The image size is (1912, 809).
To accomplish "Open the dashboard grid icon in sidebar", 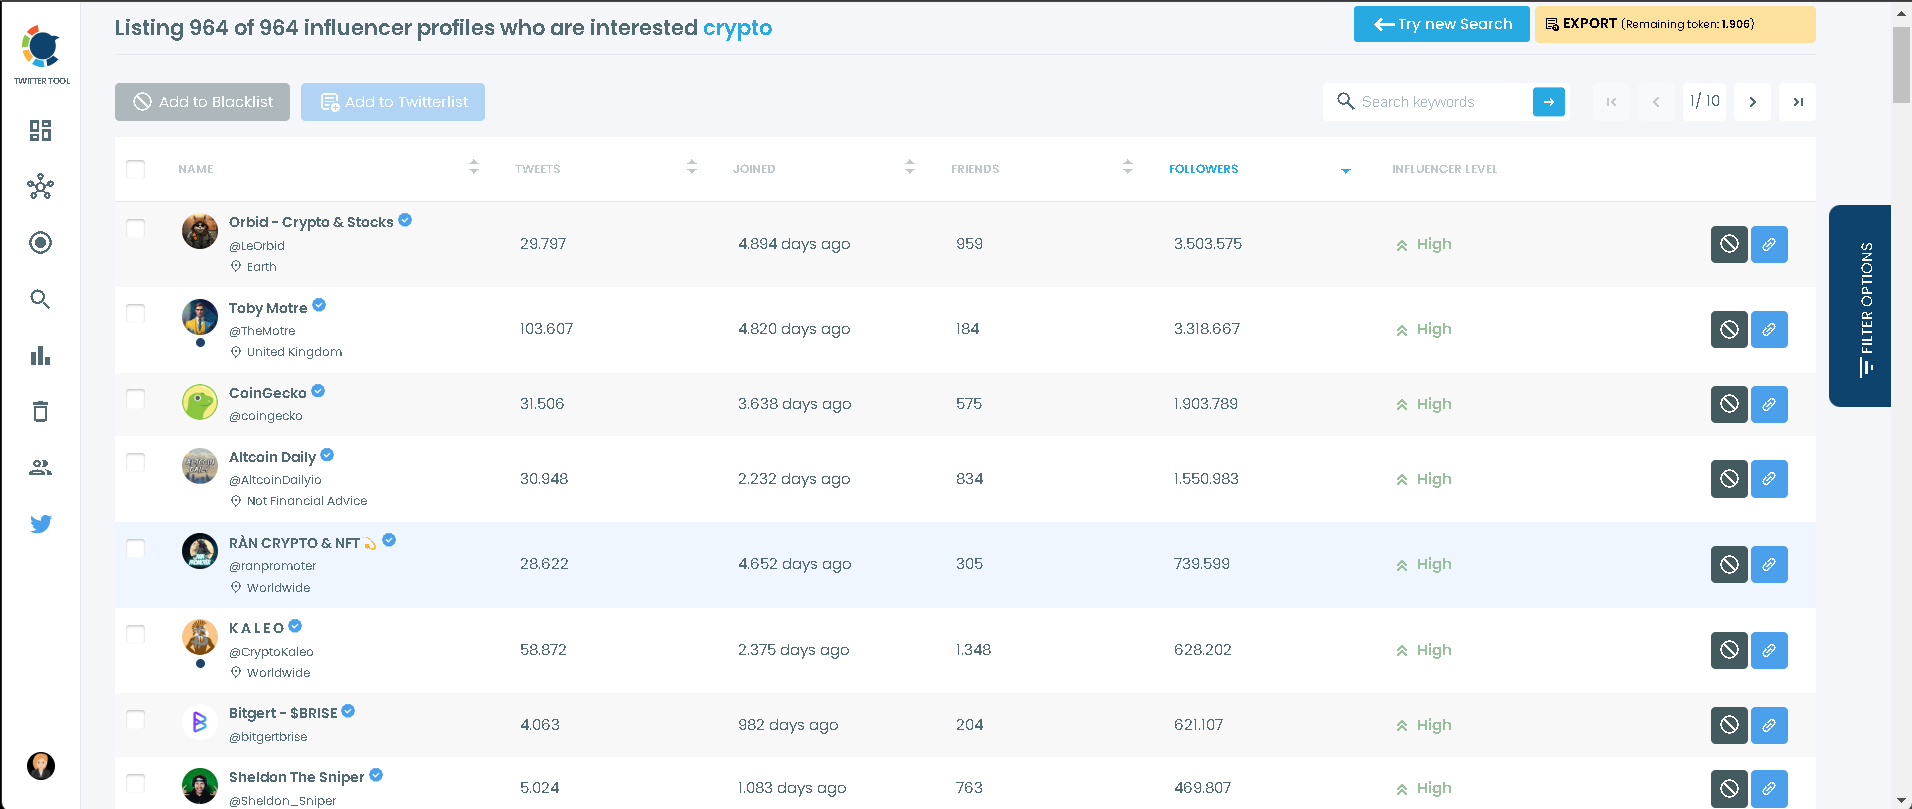I will point(40,130).
